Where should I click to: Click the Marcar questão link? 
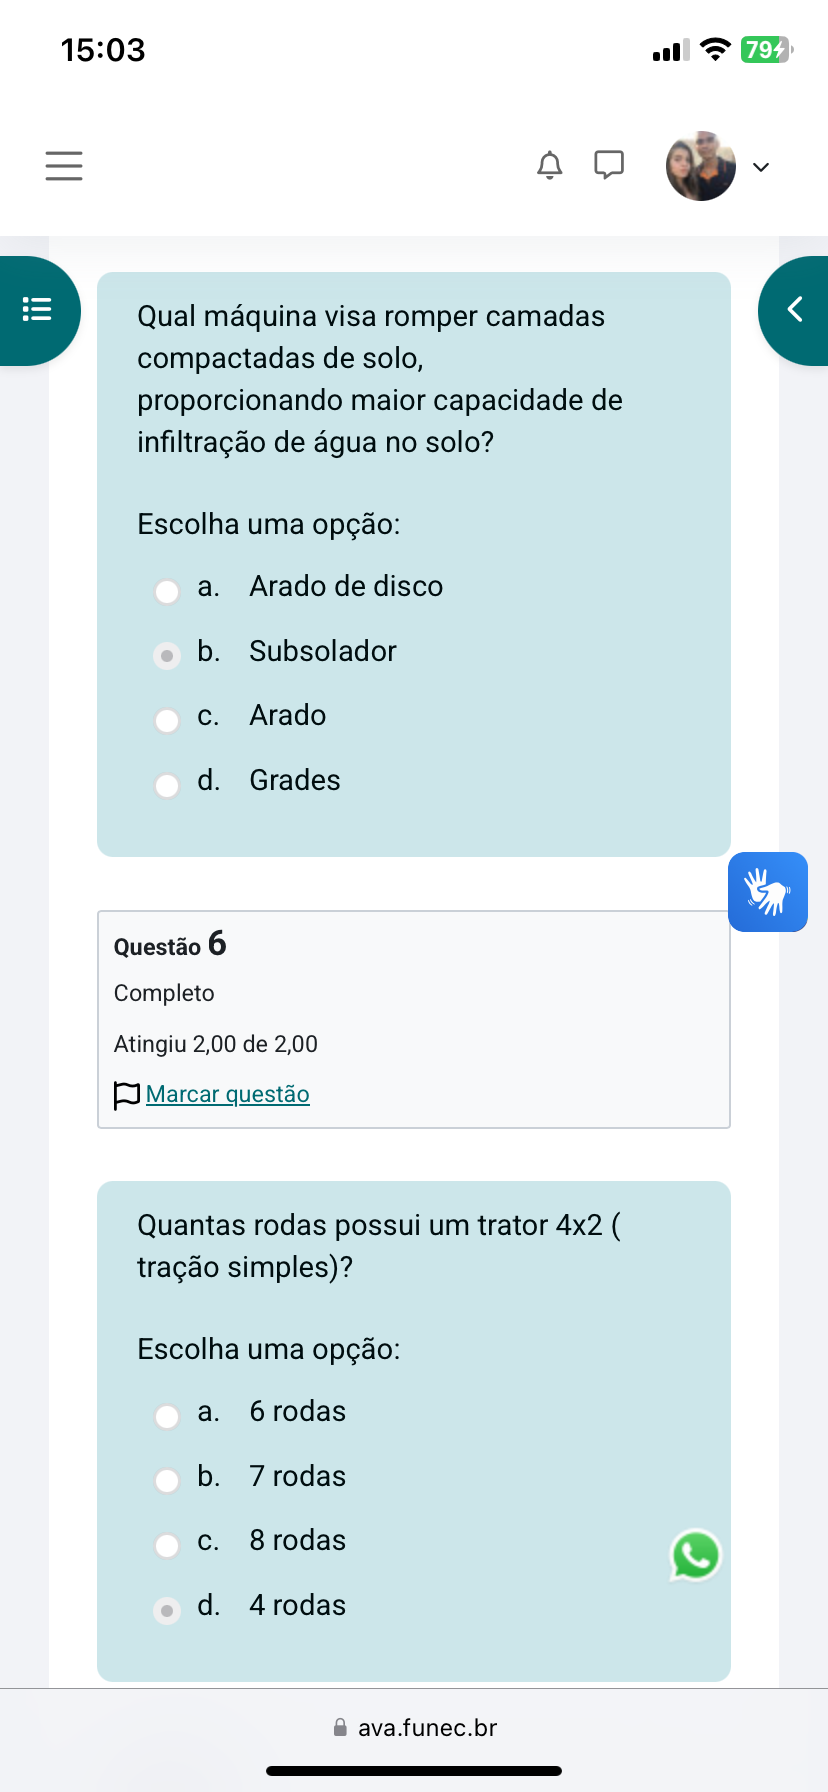coord(228,1095)
